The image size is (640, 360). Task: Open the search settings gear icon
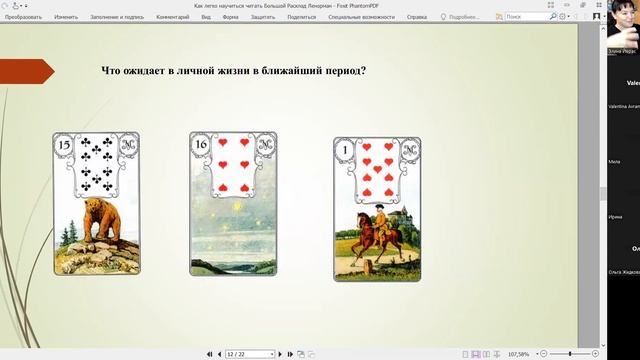tap(563, 16)
